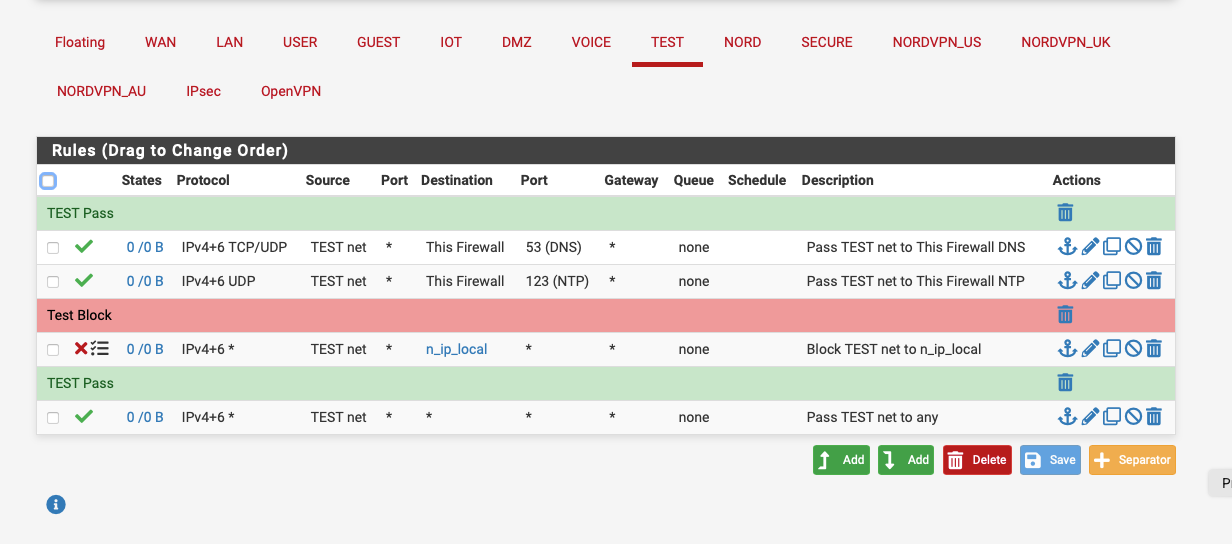Open the blue info help icon
The height and width of the screenshot is (544, 1232).
tap(56, 504)
